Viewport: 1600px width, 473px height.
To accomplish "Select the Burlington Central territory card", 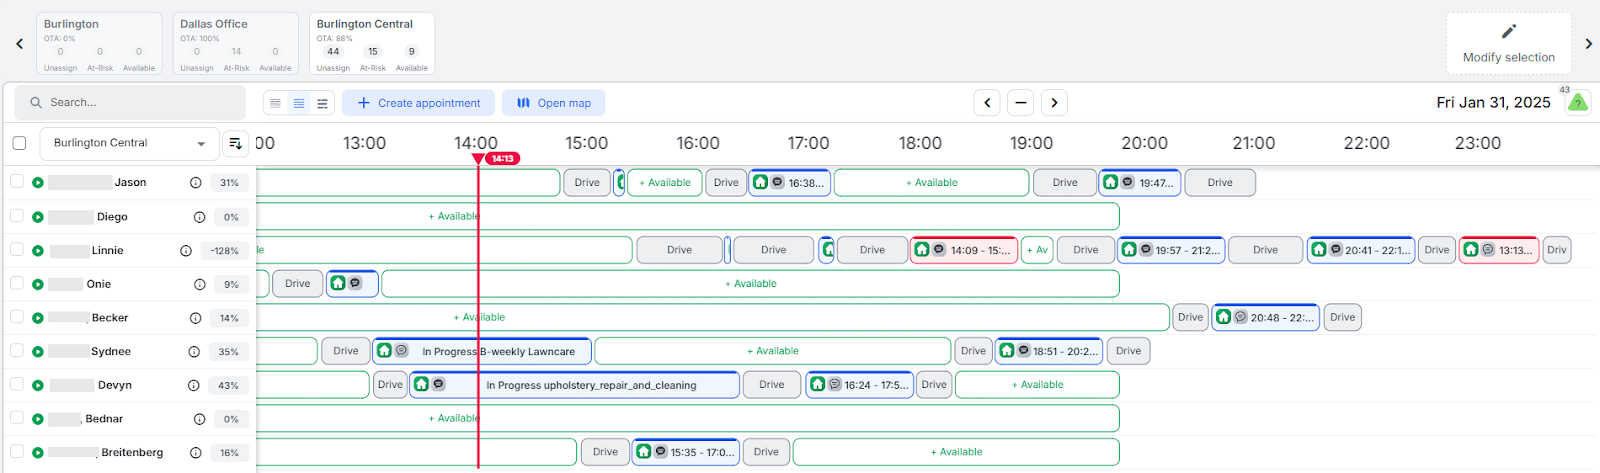I will pyautogui.click(x=372, y=43).
